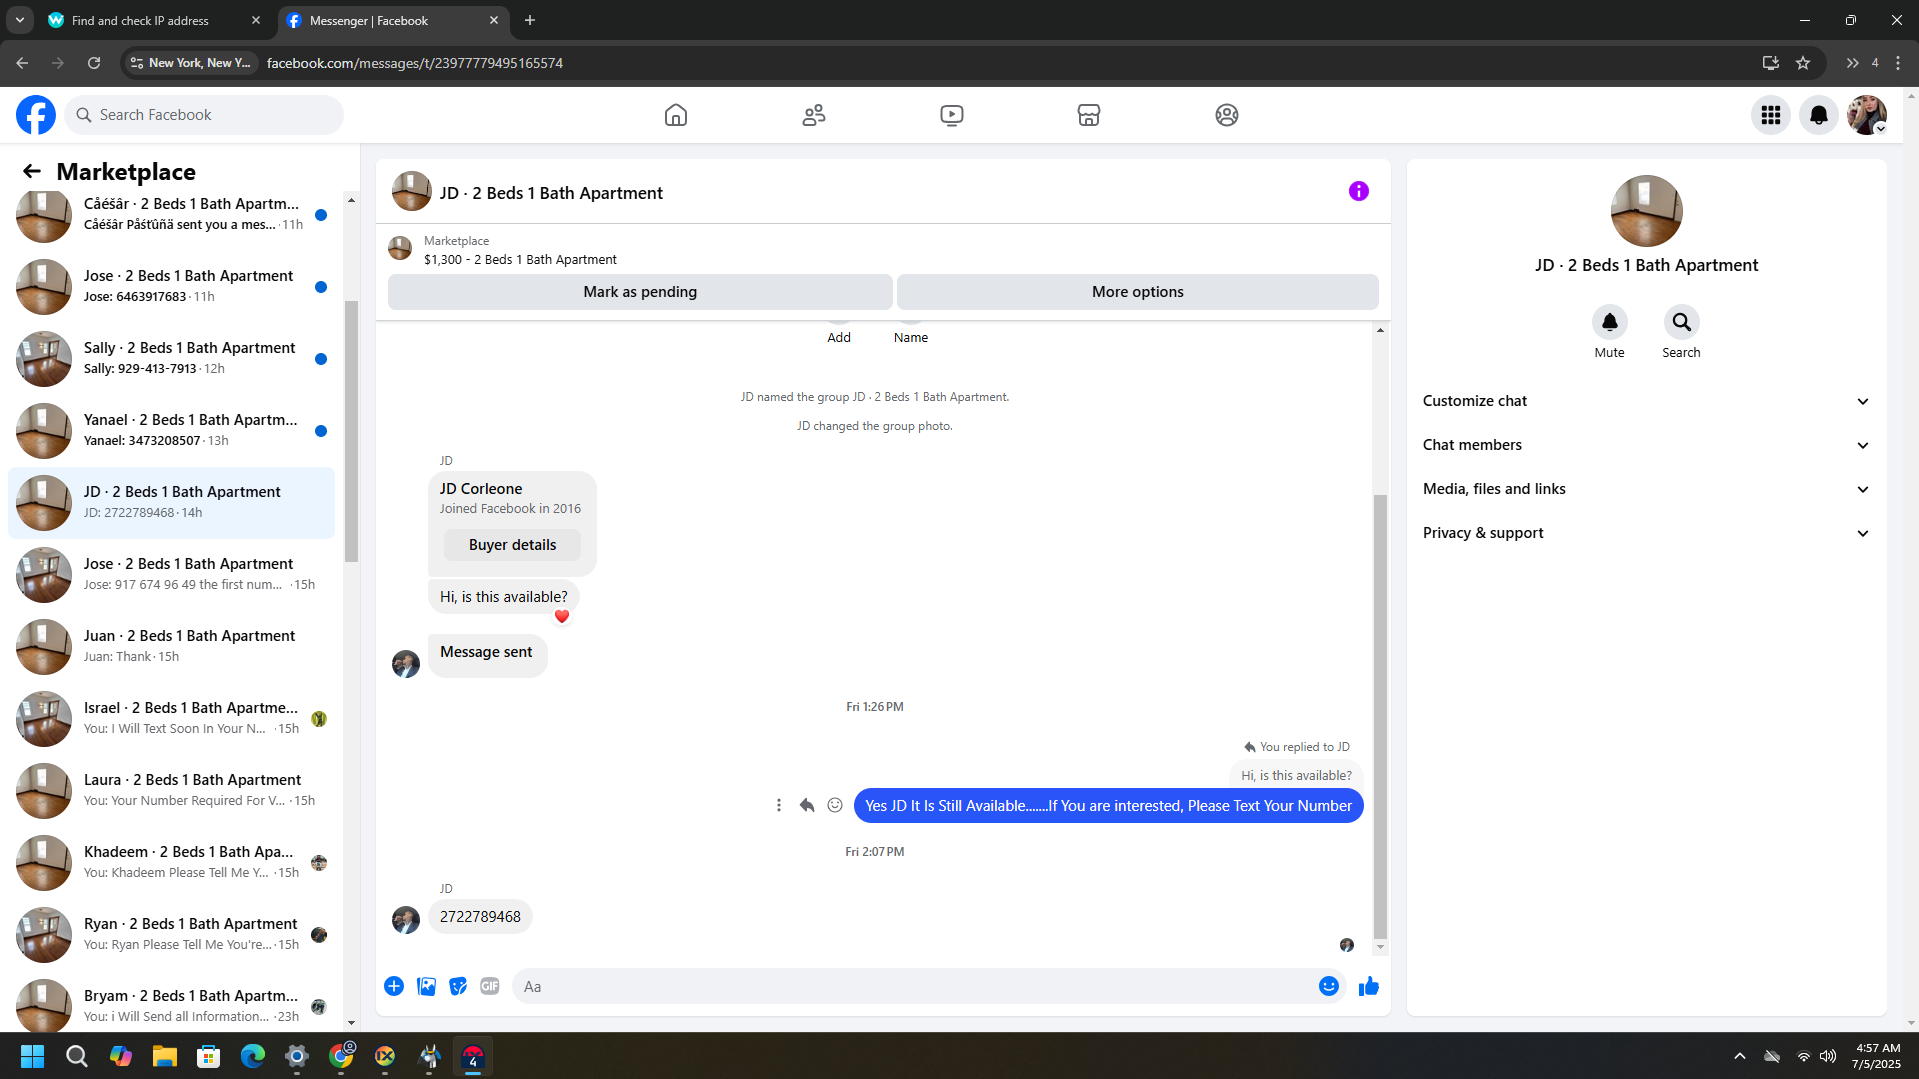Go back using the Marketplace back arrow
This screenshot has width=1919, height=1079.
click(x=32, y=171)
